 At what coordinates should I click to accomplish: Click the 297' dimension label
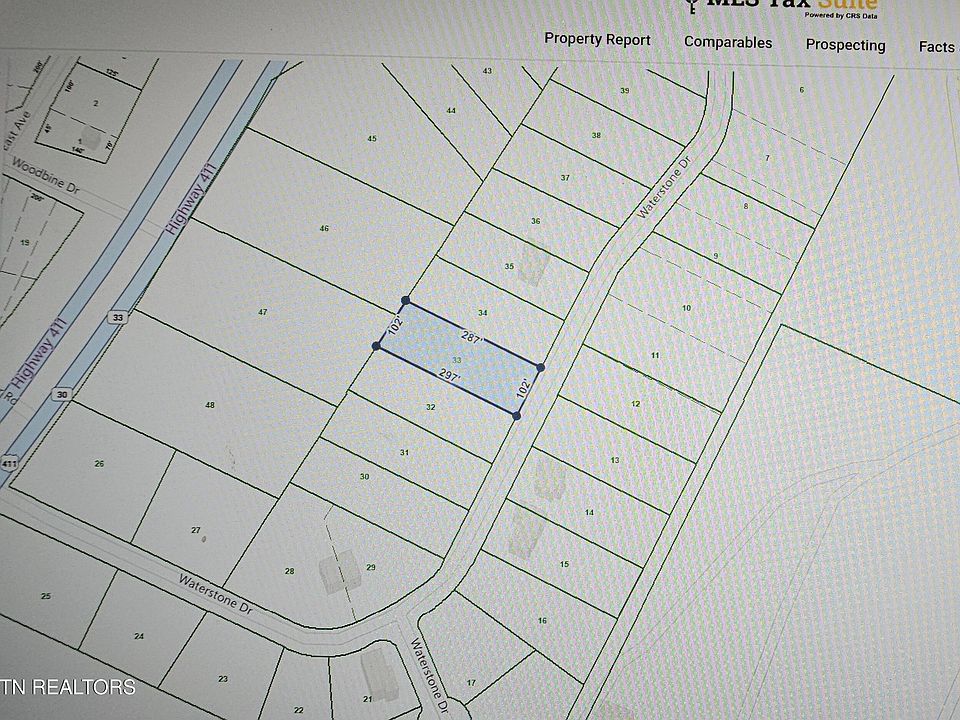coord(449,376)
